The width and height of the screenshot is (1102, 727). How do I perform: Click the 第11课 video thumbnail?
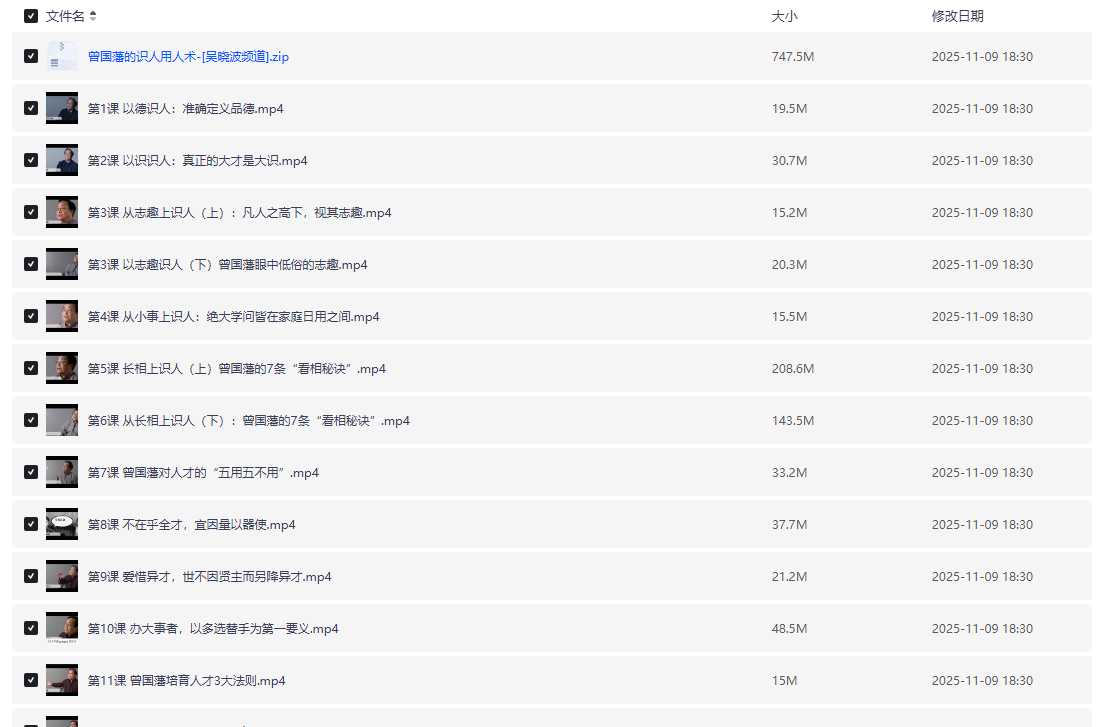tap(62, 680)
